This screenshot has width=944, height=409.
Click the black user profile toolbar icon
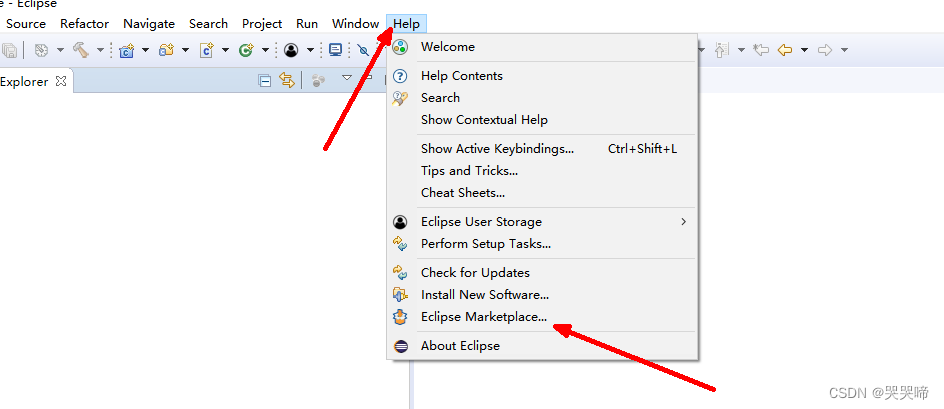point(291,50)
